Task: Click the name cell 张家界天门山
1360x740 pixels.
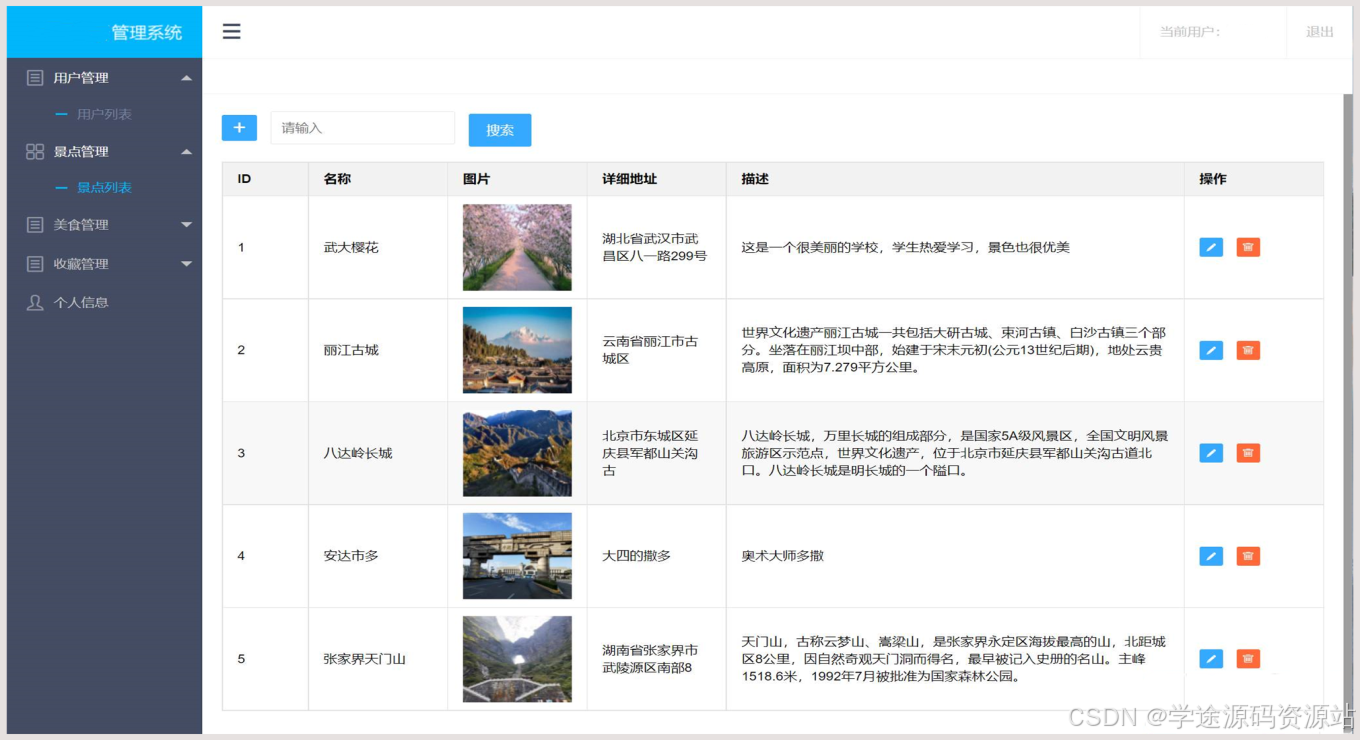Action: pos(365,659)
